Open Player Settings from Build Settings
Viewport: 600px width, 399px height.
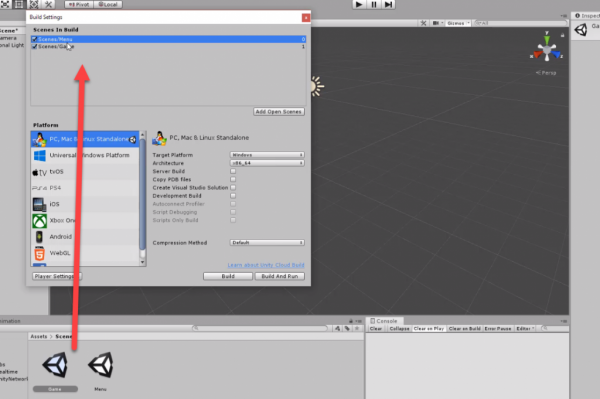[57, 276]
